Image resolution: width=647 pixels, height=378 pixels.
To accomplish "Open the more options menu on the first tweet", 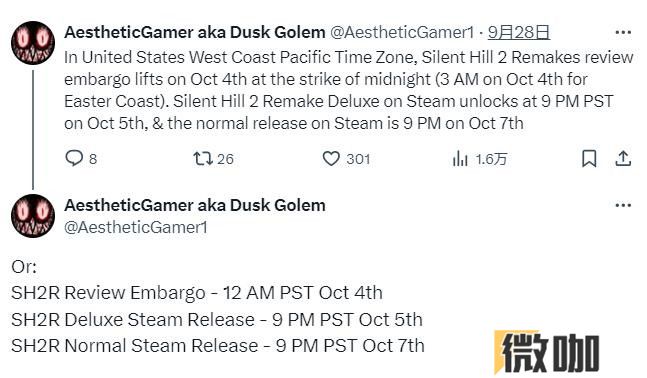I will tap(623, 32).
